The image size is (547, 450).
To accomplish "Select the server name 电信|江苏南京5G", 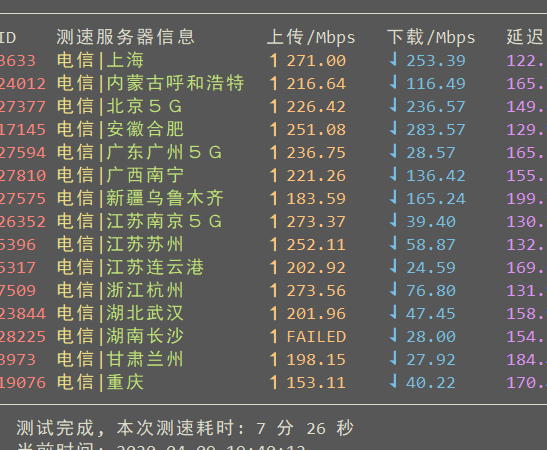I will pyautogui.click(x=139, y=222).
